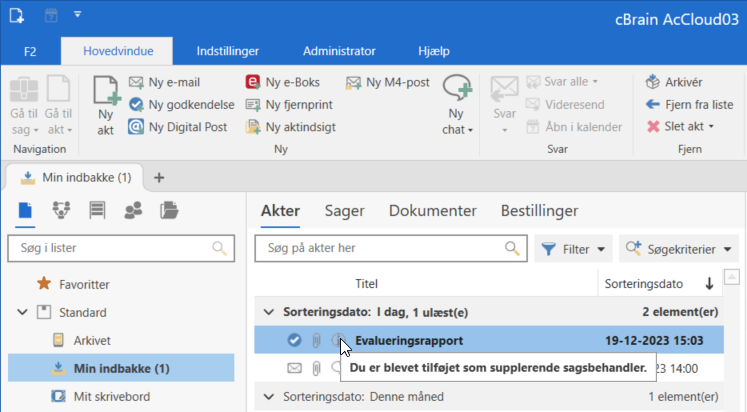Collapse the 'I dag' sorting group

[266, 312]
